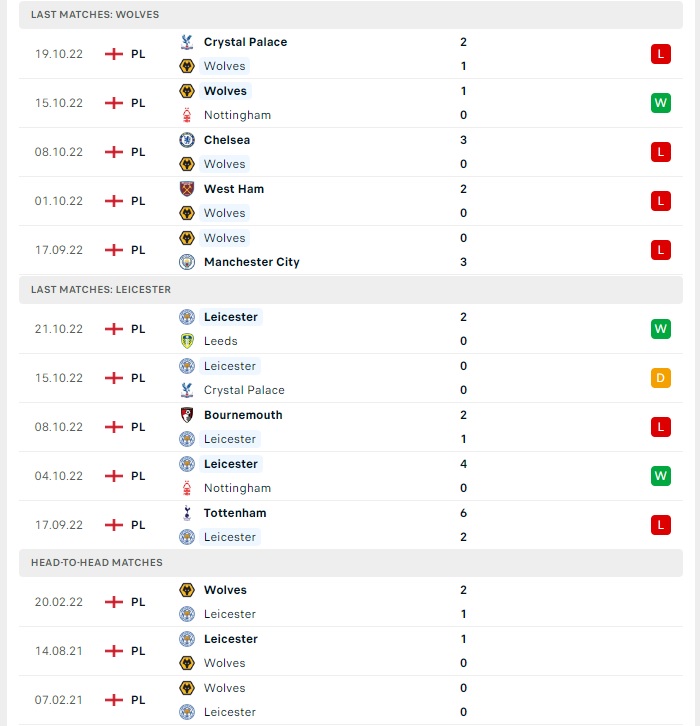Click the orange D badge for Leicester draw

(x=660, y=378)
